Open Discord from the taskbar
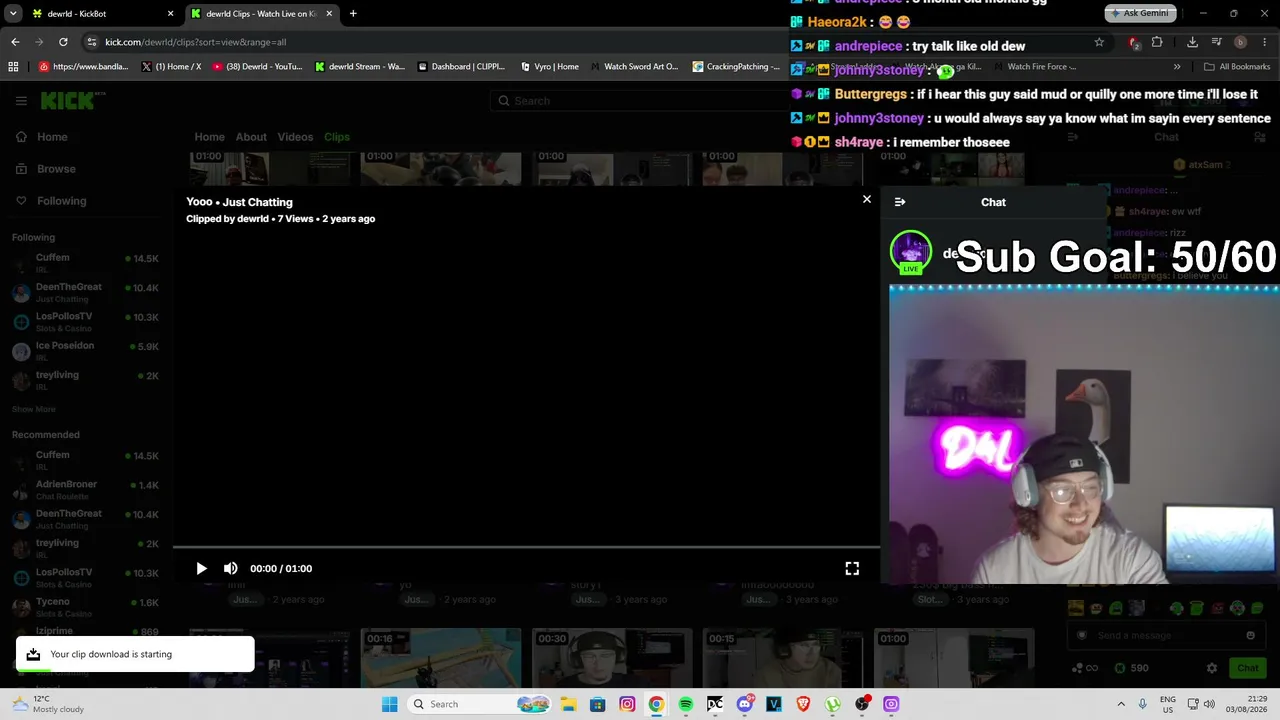Image resolution: width=1280 pixels, height=720 pixels. pos(745,704)
